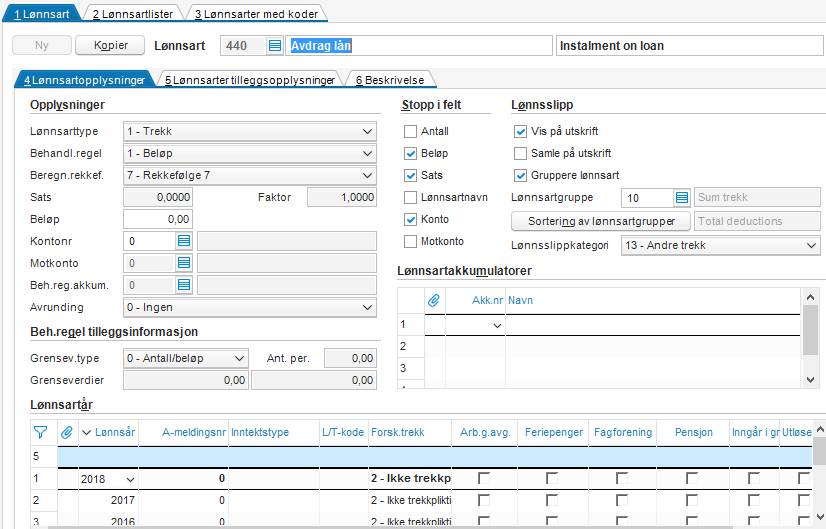Check Arb.g.avg. box for the 2018 row
Image resolution: width=826 pixels, height=529 pixels.
(x=484, y=478)
